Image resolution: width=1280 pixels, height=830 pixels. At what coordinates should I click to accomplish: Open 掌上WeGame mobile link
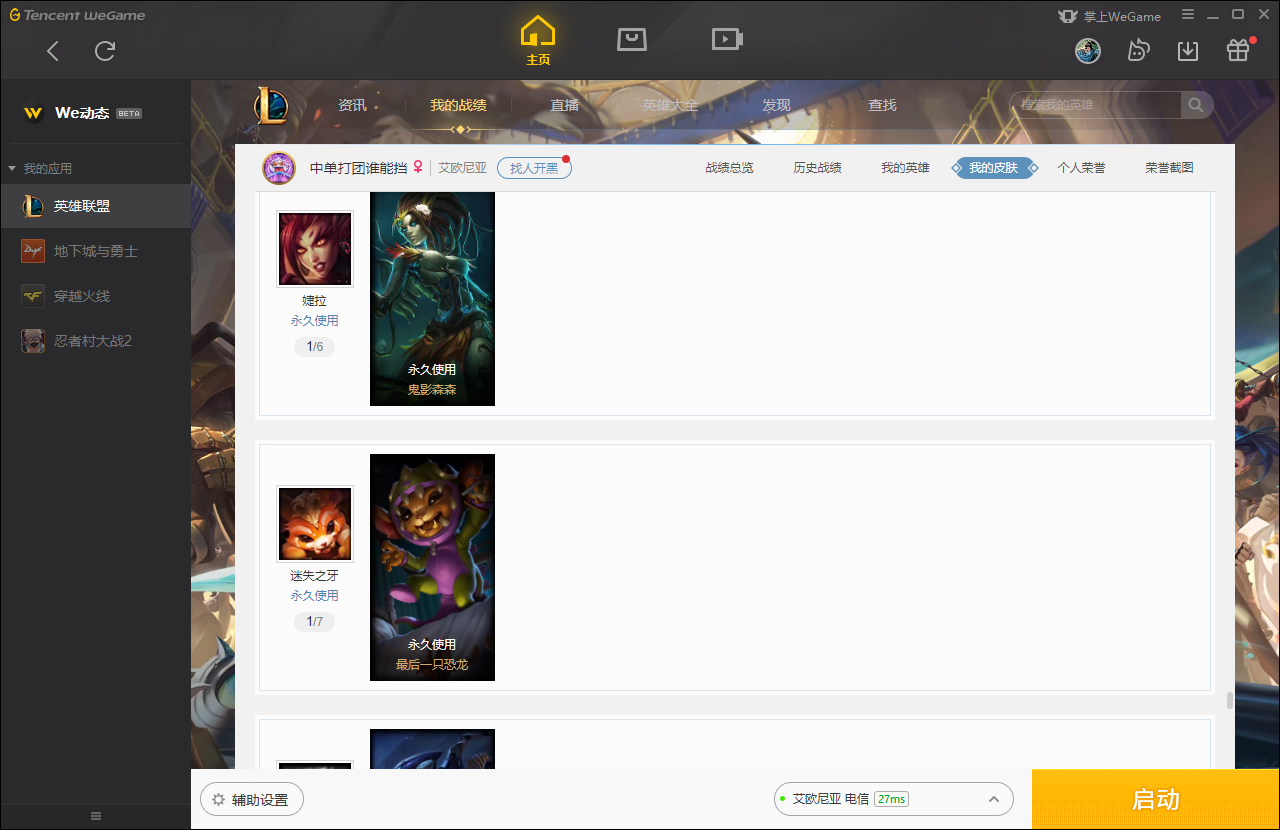[x=1109, y=16]
